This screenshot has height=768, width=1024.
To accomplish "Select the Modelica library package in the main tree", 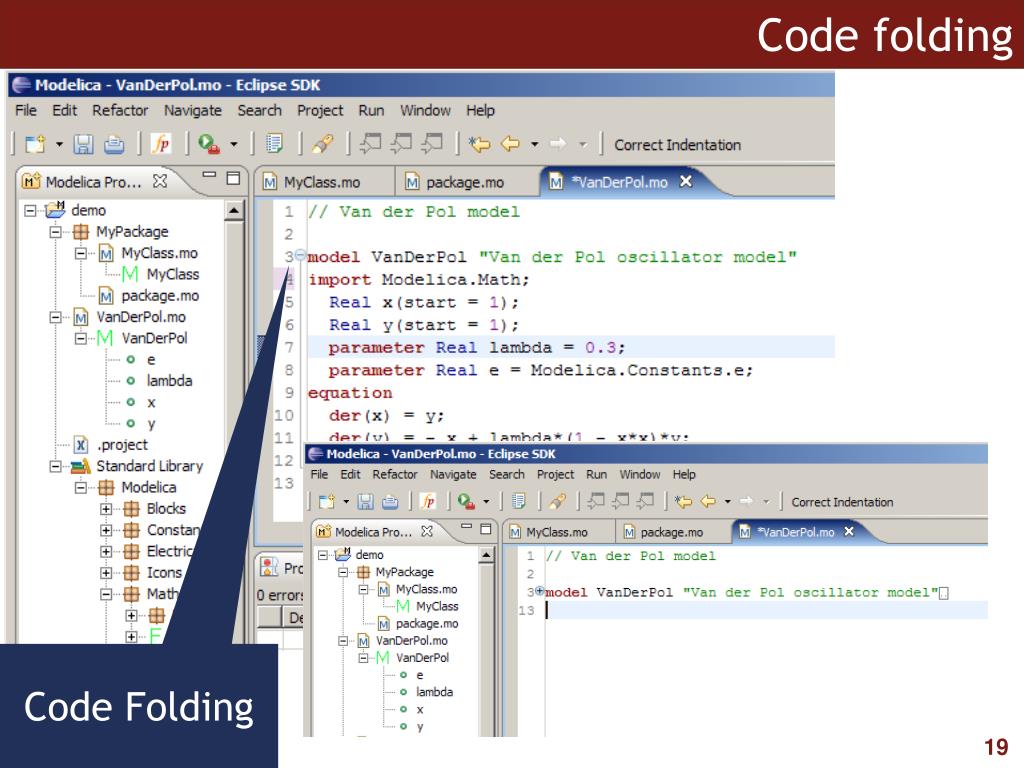I will (x=148, y=487).
